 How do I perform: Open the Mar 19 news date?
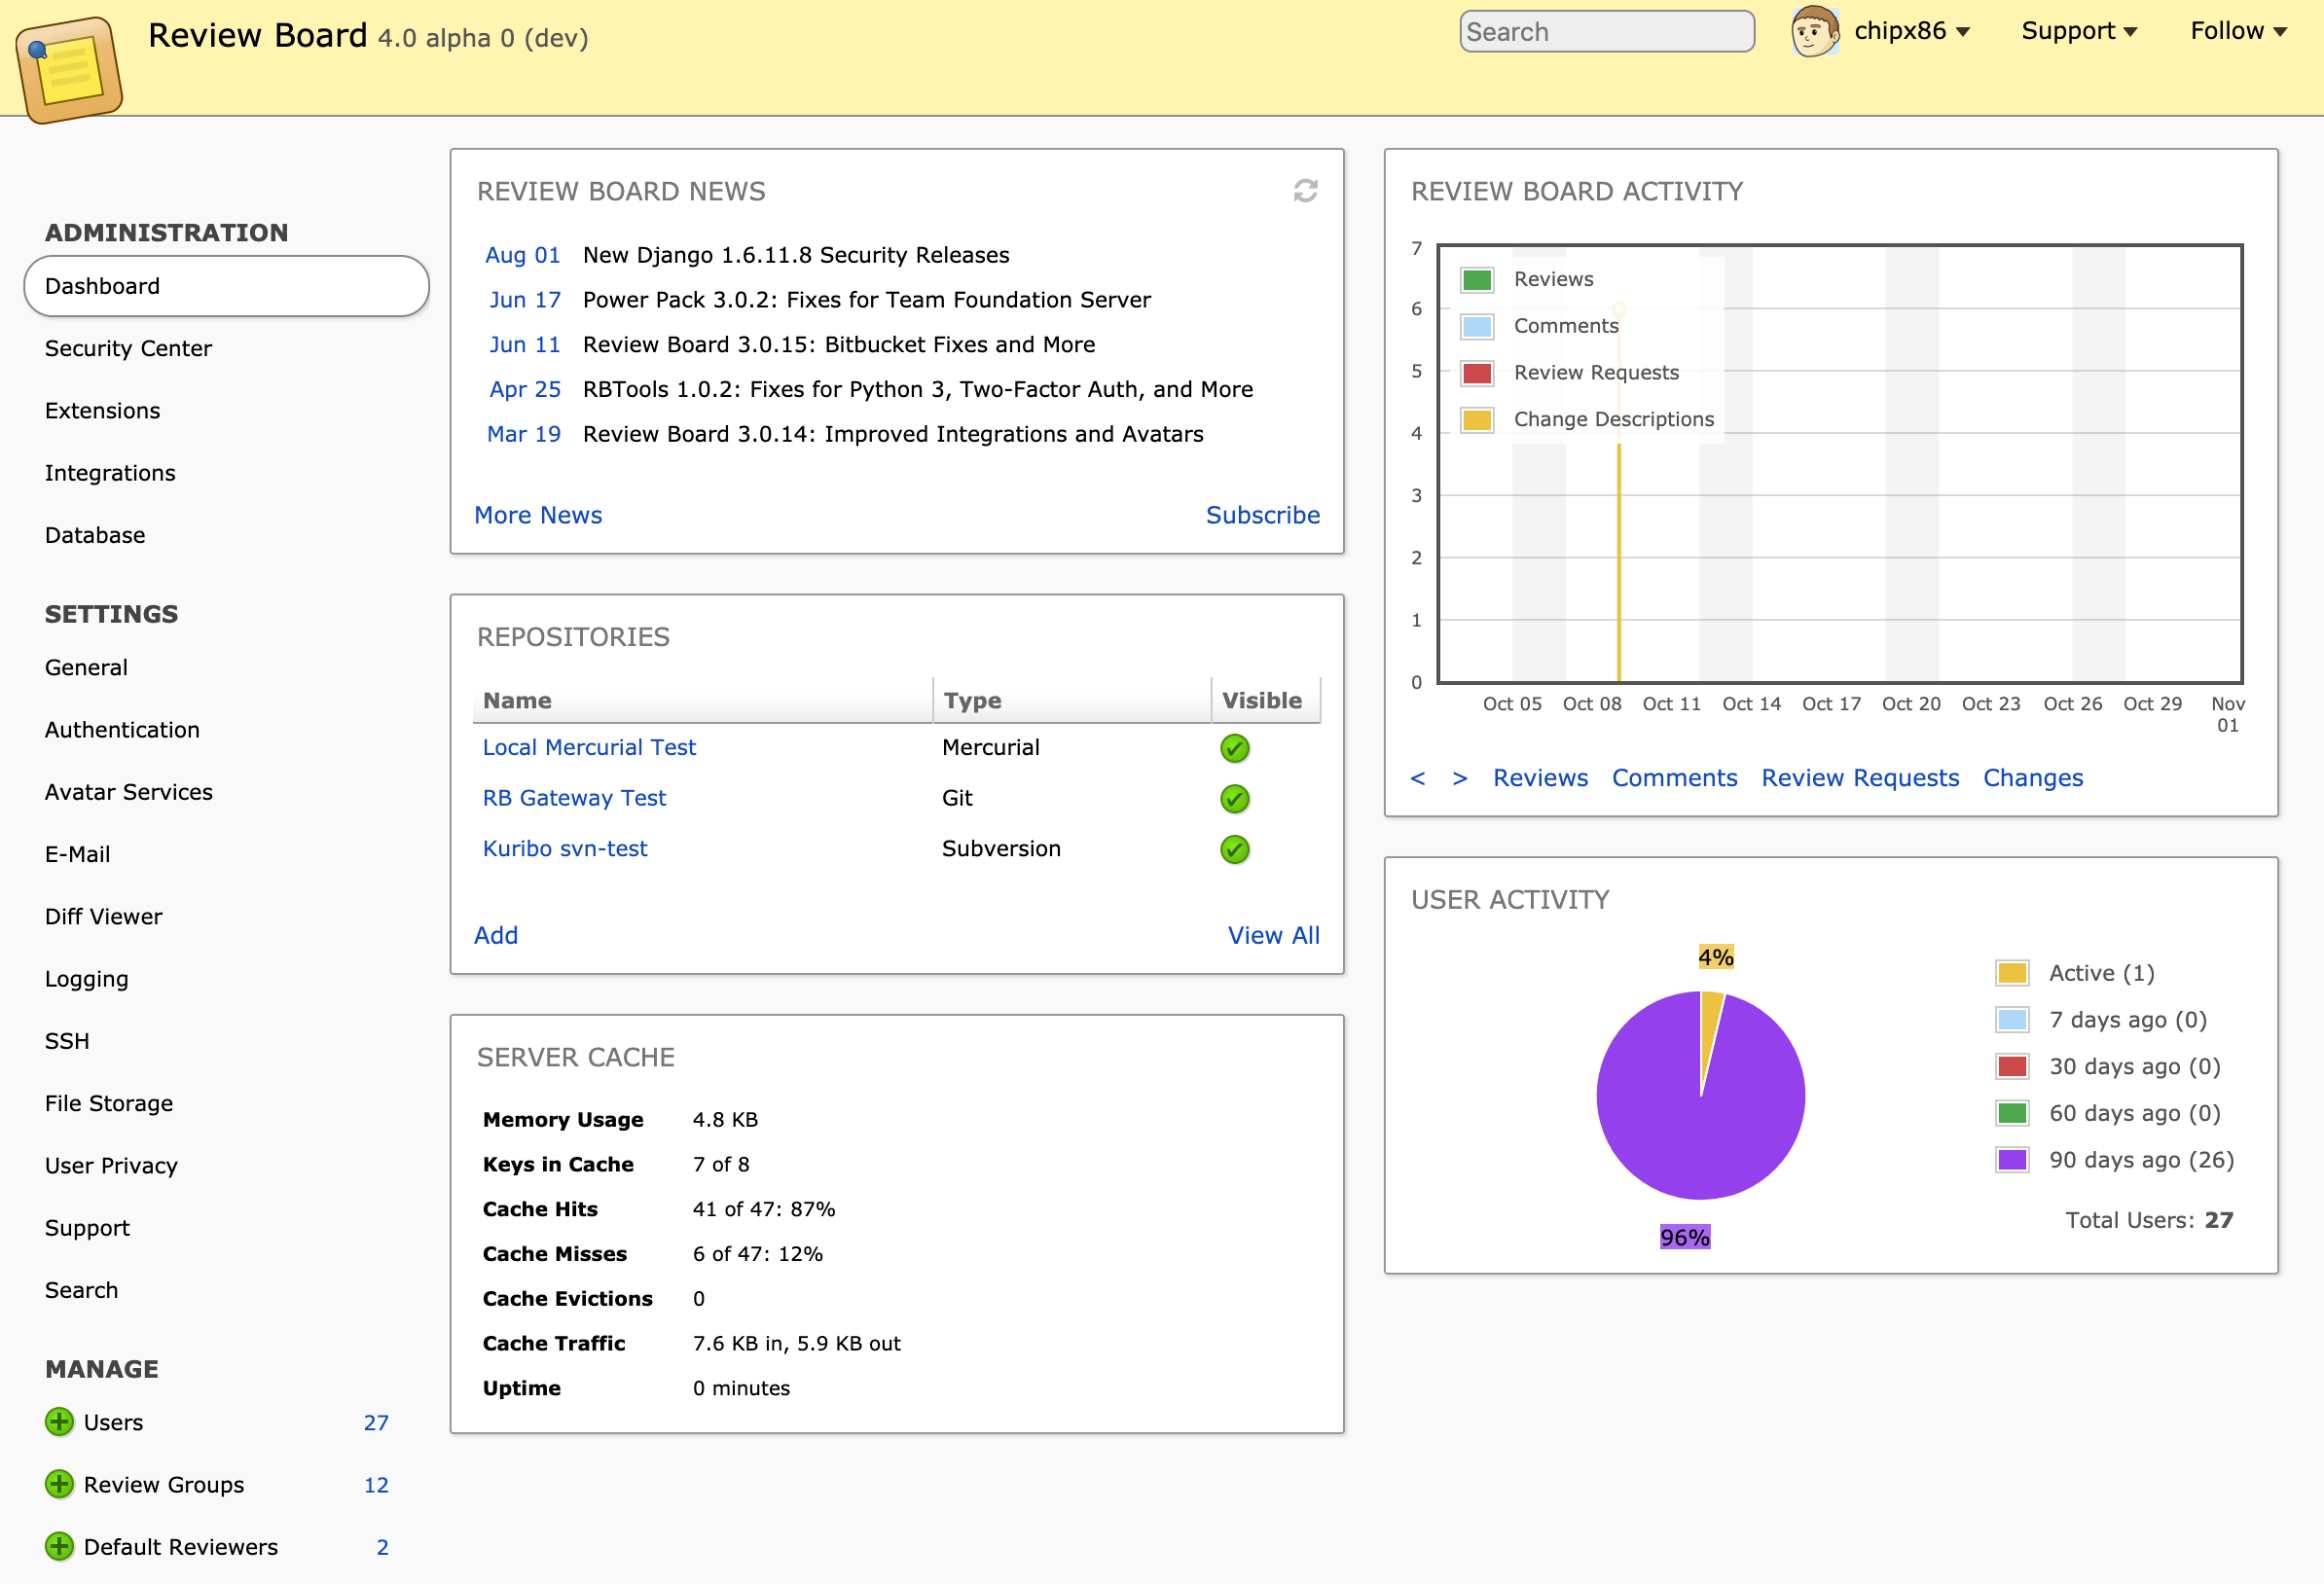point(524,434)
